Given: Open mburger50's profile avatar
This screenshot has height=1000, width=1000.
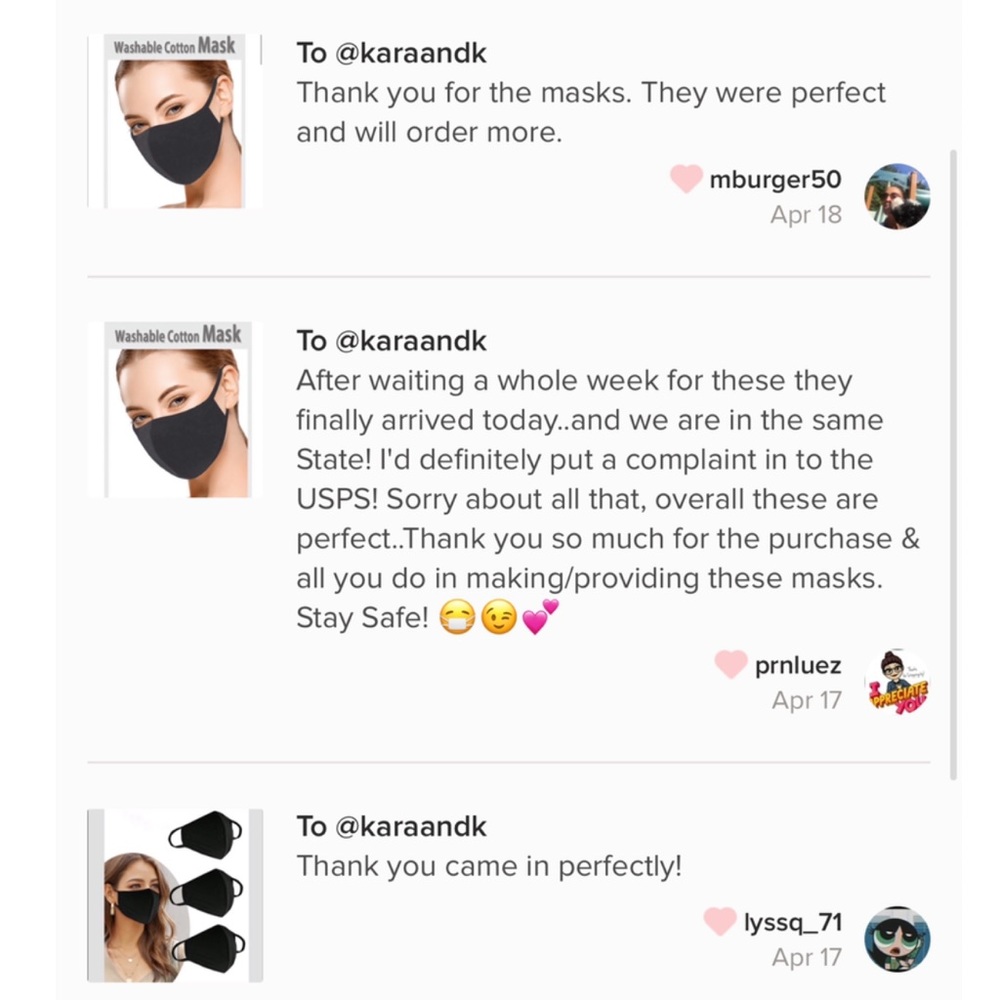Looking at the screenshot, I should tap(896, 197).
